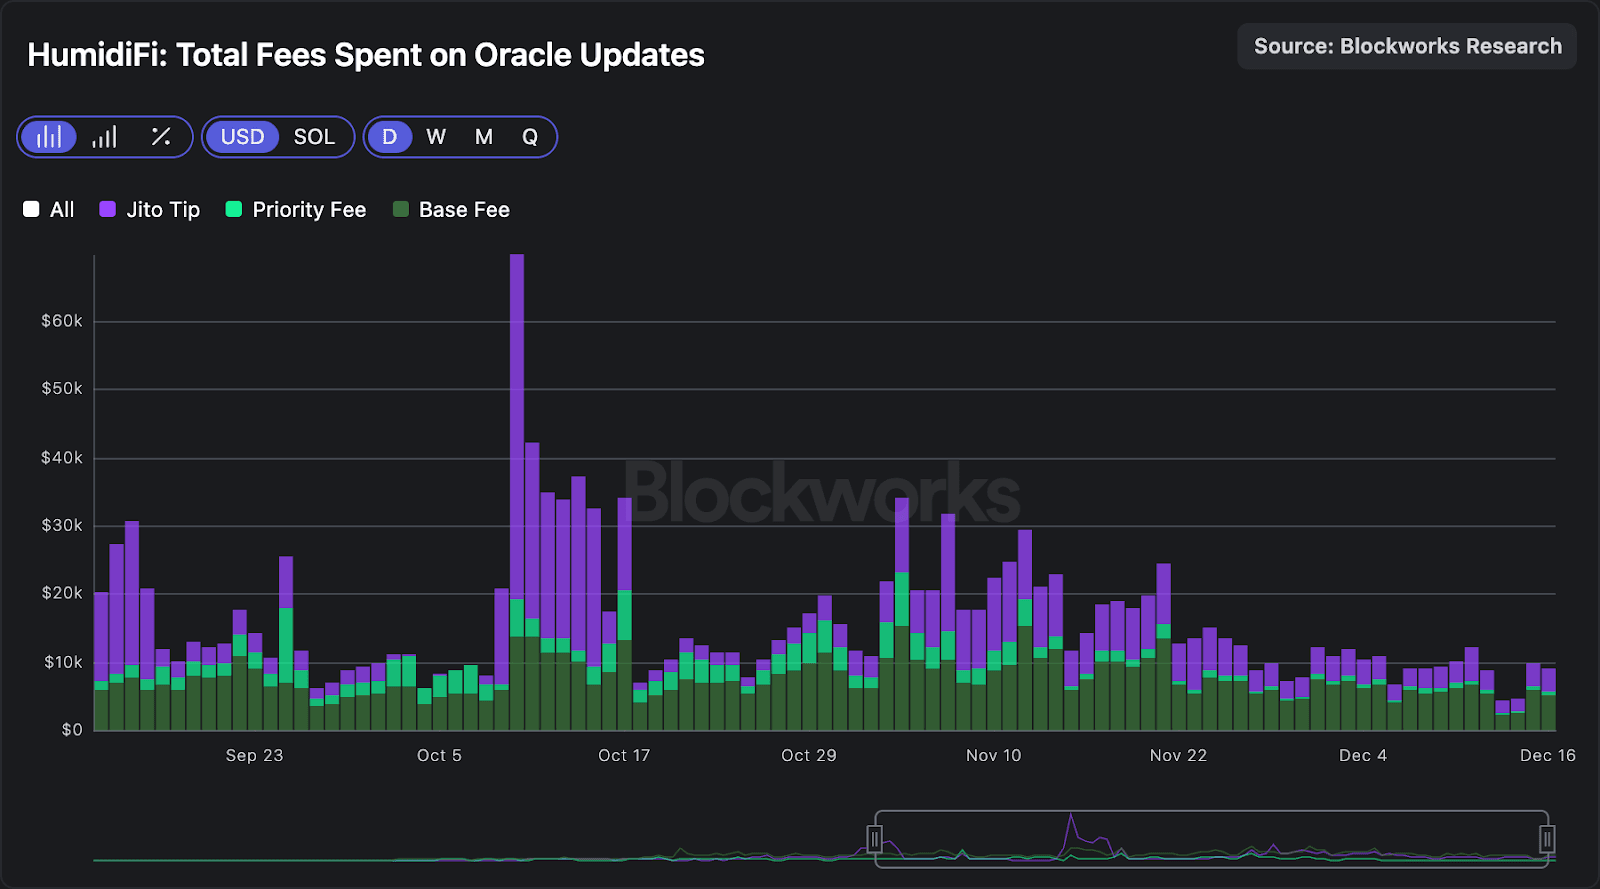
Task: Click the mini-chart peak in range navigator
Action: click(x=1071, y=818)
